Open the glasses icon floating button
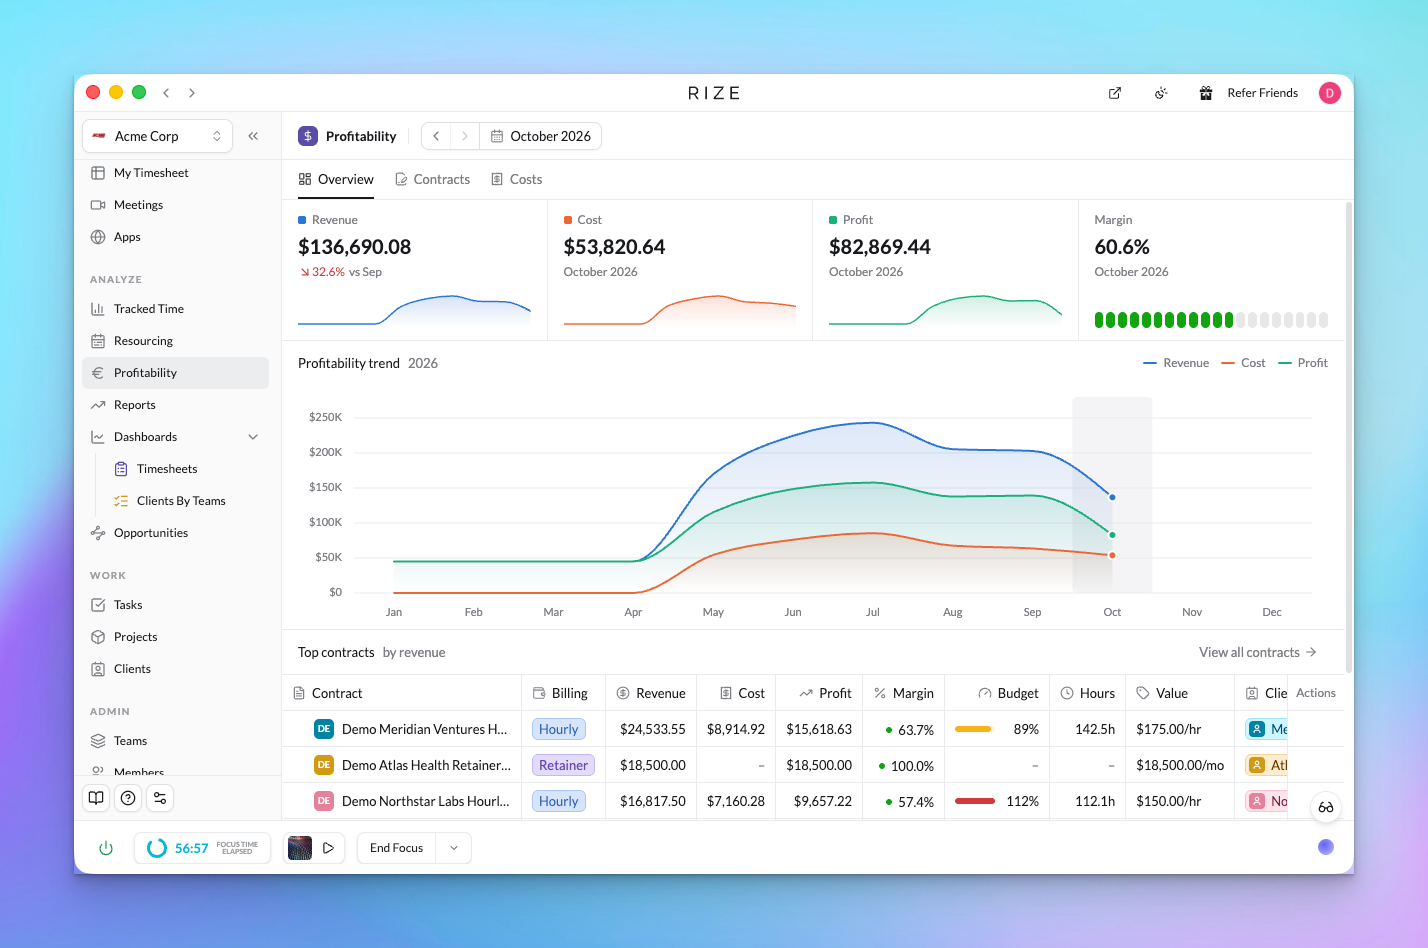This screenshot has height=948, width=1428. pos(1326,807)
